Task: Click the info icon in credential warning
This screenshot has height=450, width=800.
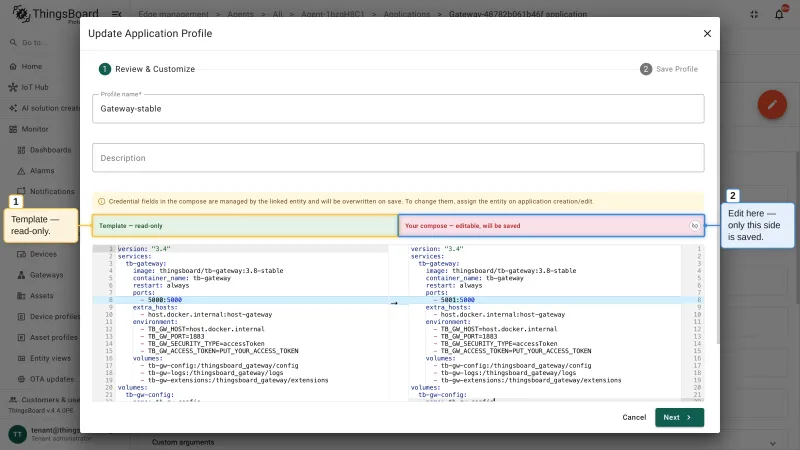Action: click(x=101, y=202)
